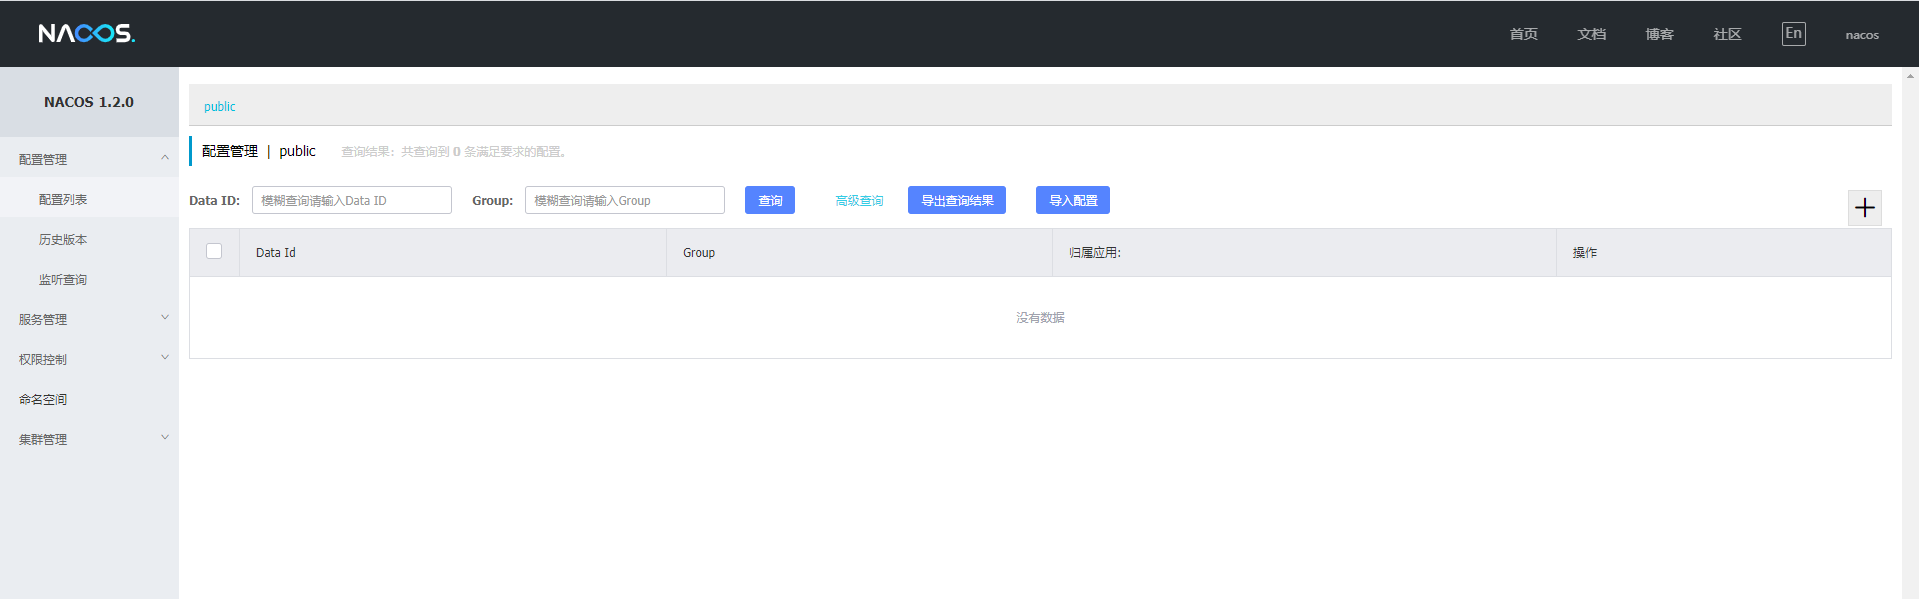Open 文档 in top navigation
Image resolution: width=1919 pixels, height=599 pixels.
[1592, 34]
